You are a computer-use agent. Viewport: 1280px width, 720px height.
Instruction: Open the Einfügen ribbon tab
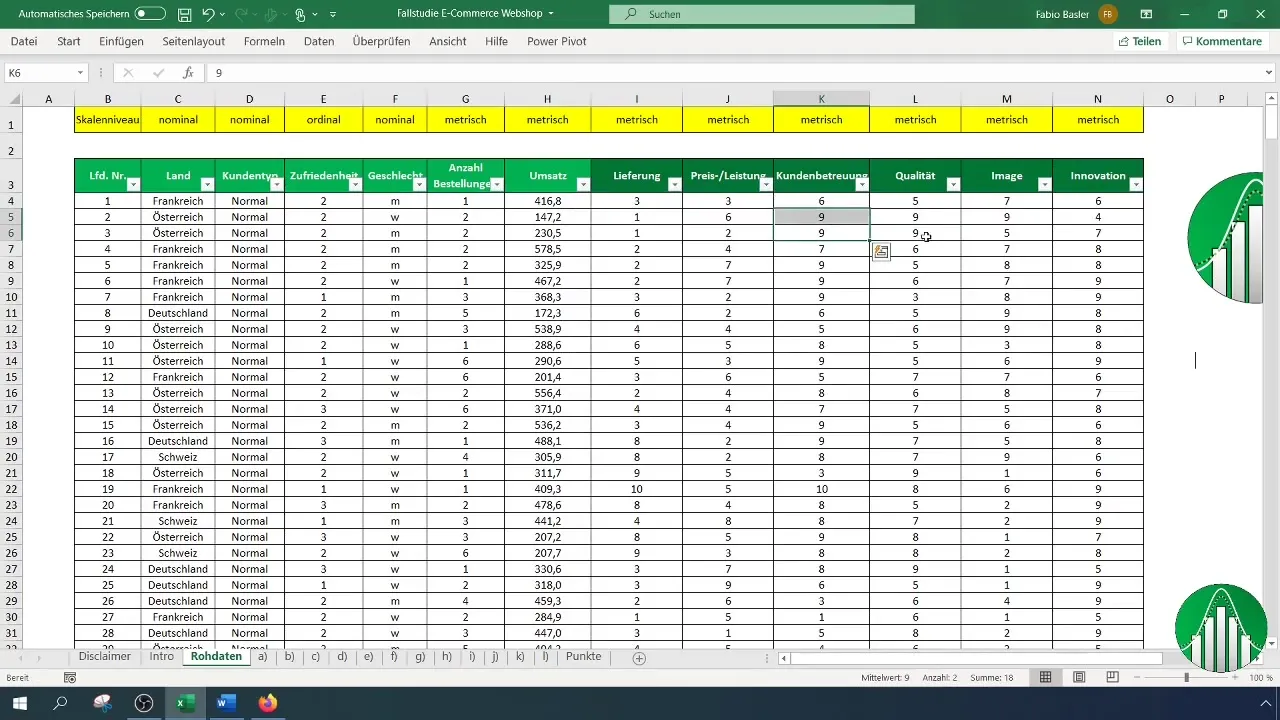click(121, 41)
